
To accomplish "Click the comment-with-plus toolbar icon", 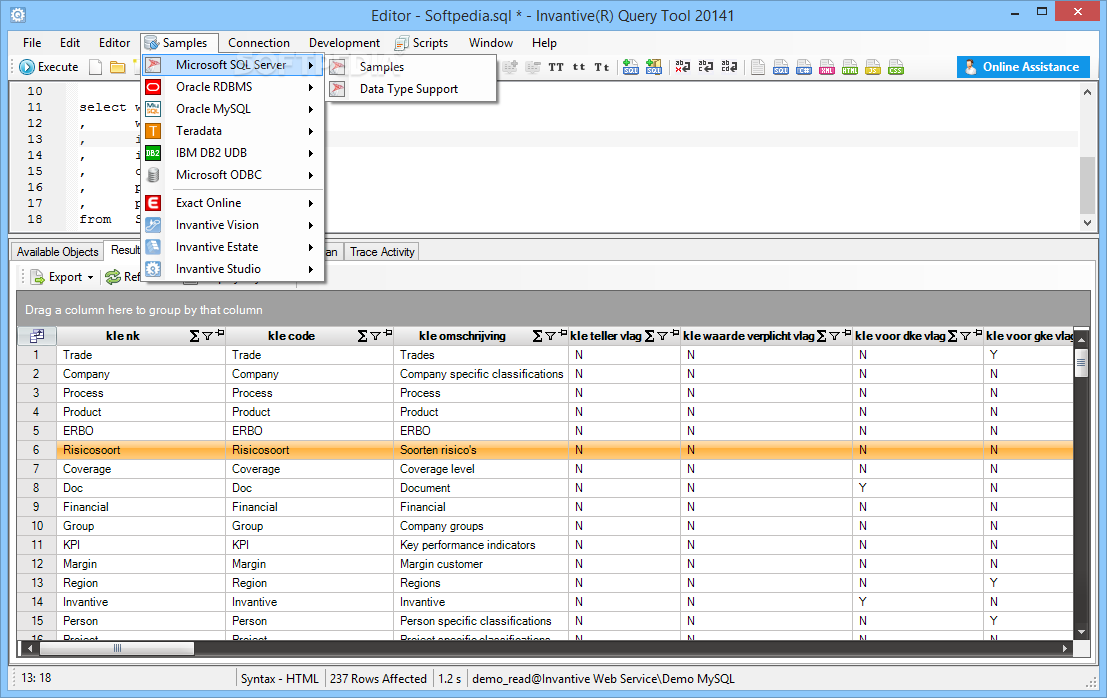I will click(x=510, y=67).
